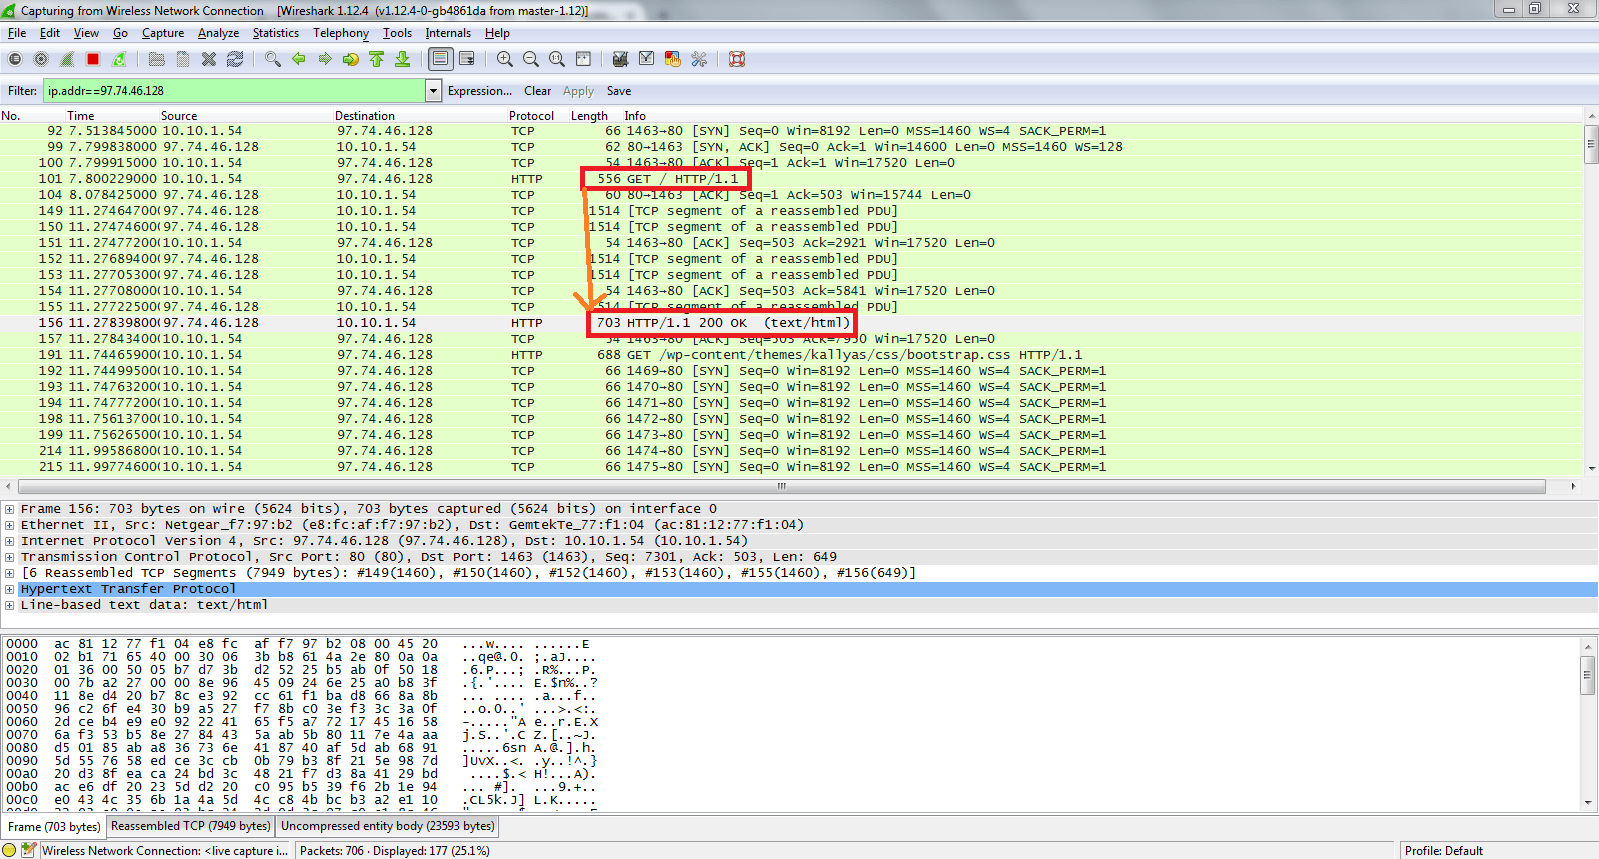
Task: Go back in packet history
Action: (299, 59)
